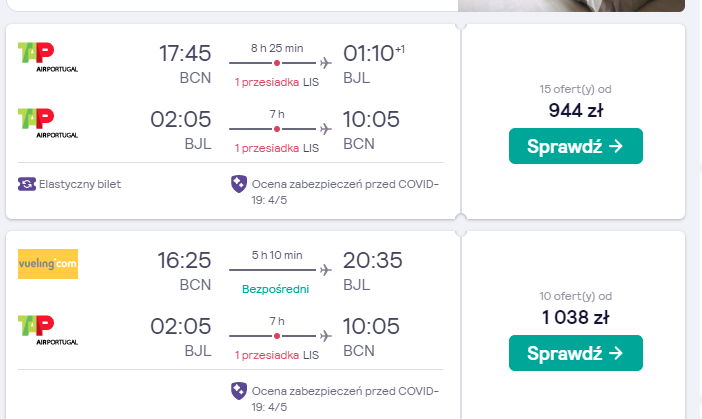The image size is (702, 419).
Task: Click the 1 038 zł price
Action: (x=575, y=317)
